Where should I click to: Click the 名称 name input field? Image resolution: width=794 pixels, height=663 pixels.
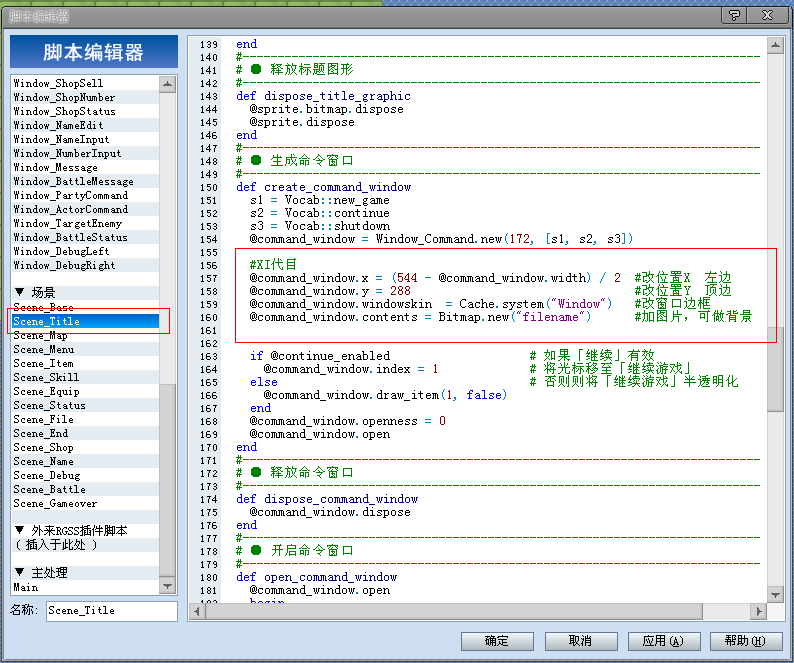point(111,611)
